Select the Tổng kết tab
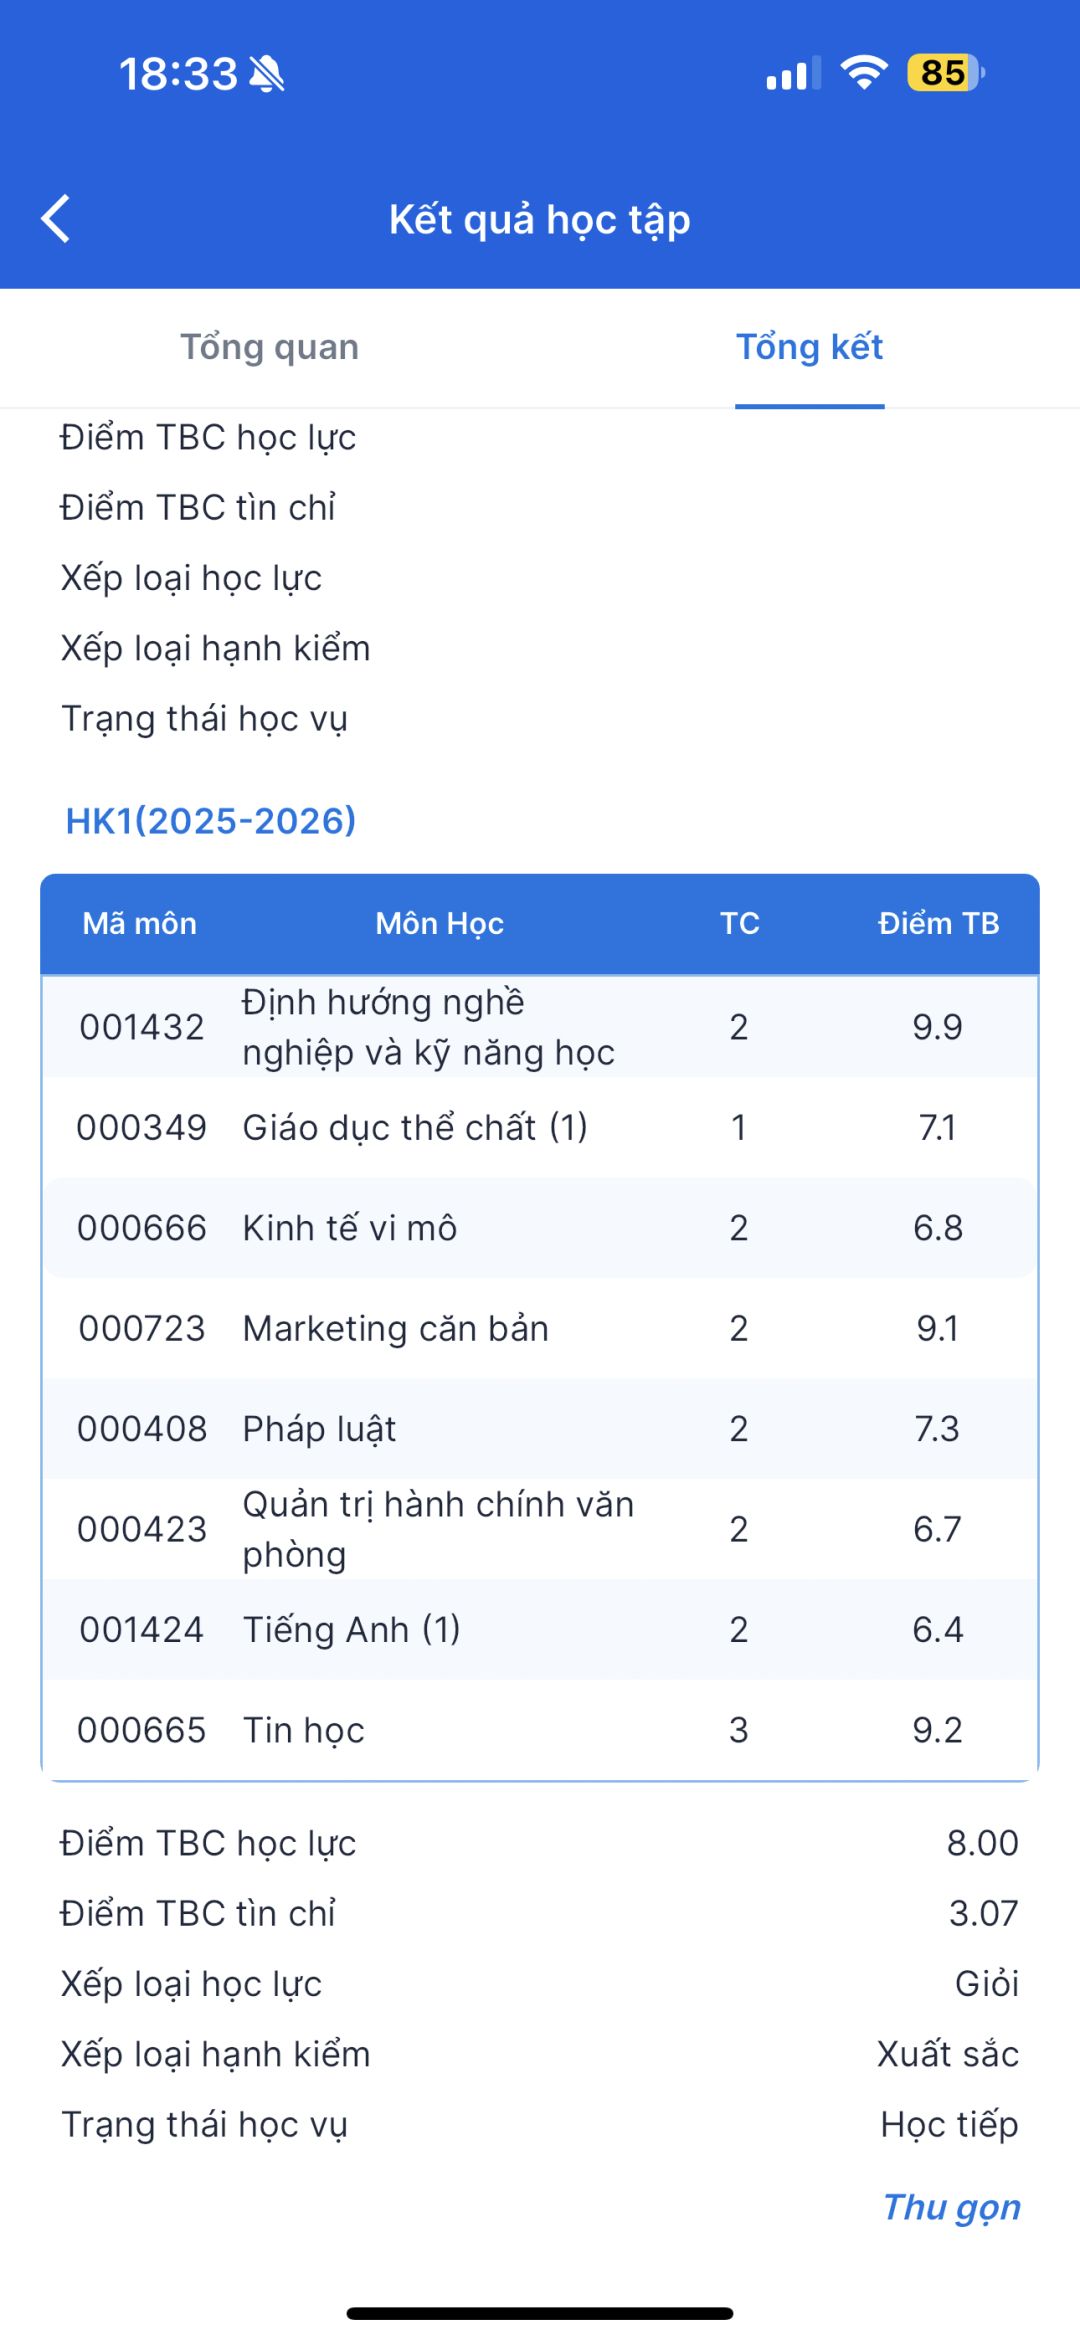1080x2340 pixels. coord(810,347)
